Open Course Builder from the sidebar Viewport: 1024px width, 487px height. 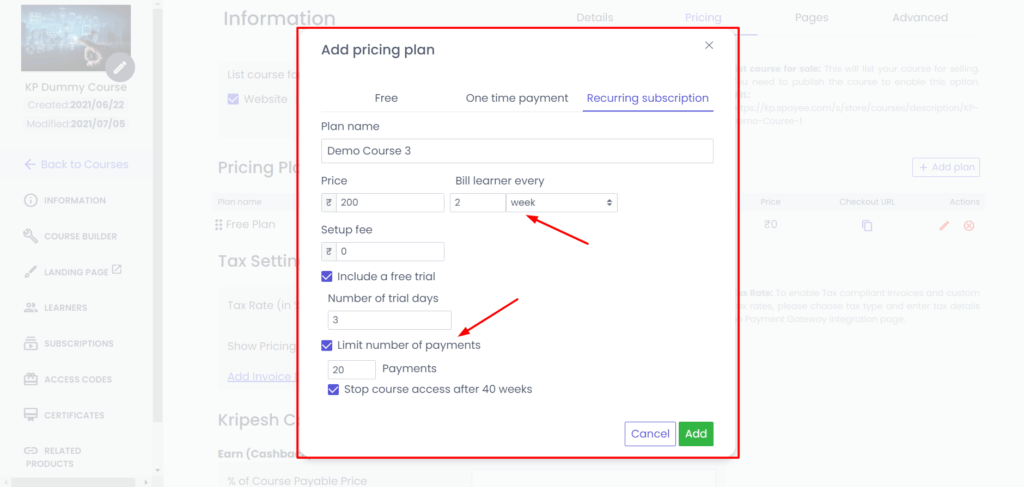click(x=80, y=236)
